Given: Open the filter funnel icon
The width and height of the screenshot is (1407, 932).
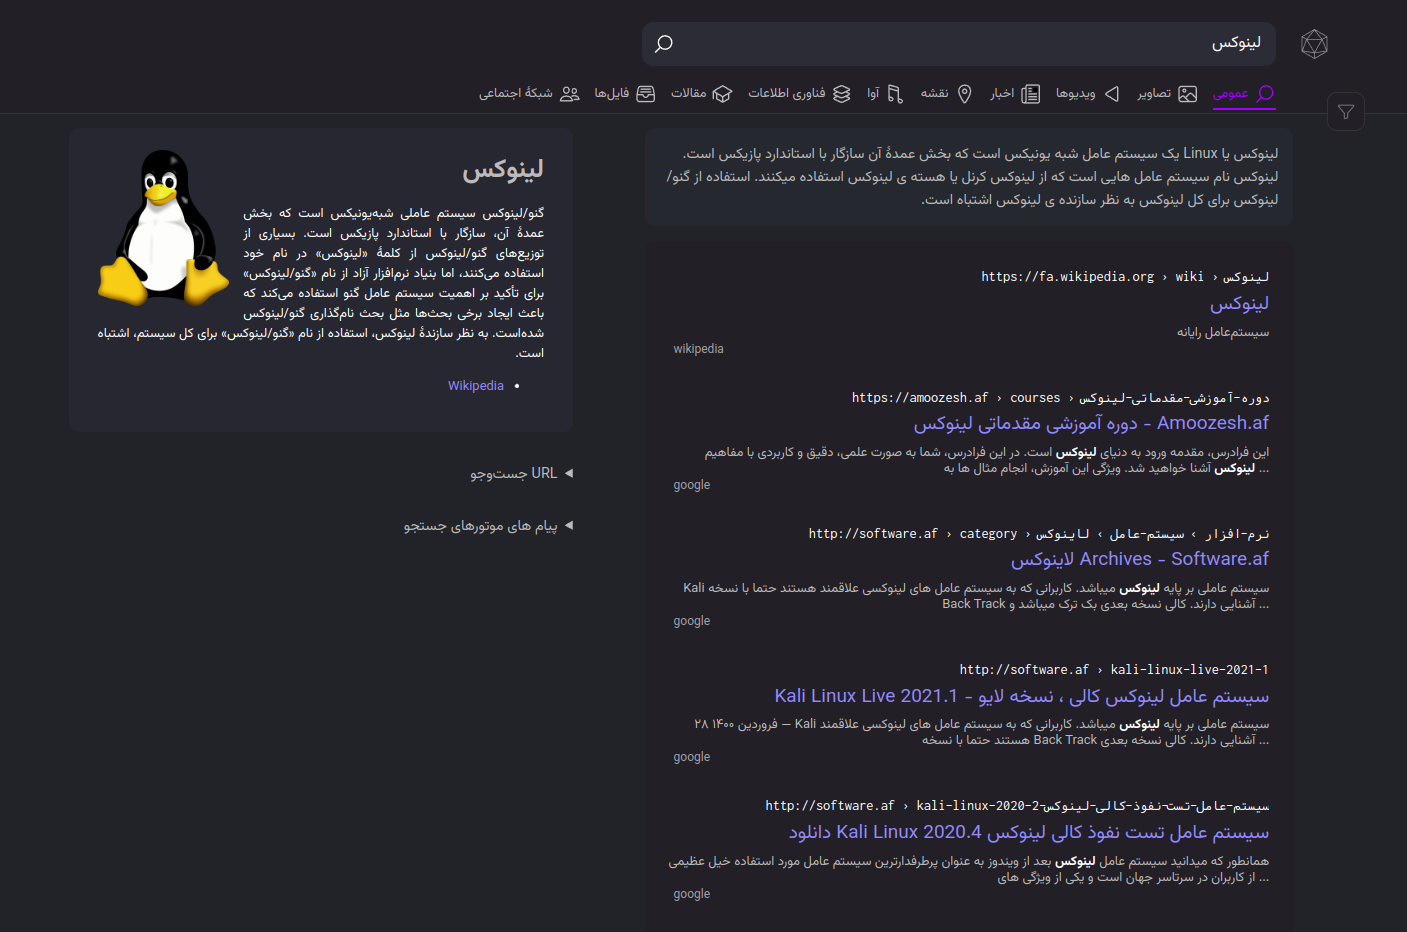Looking at the screenshot, I should pos(1346,112).
